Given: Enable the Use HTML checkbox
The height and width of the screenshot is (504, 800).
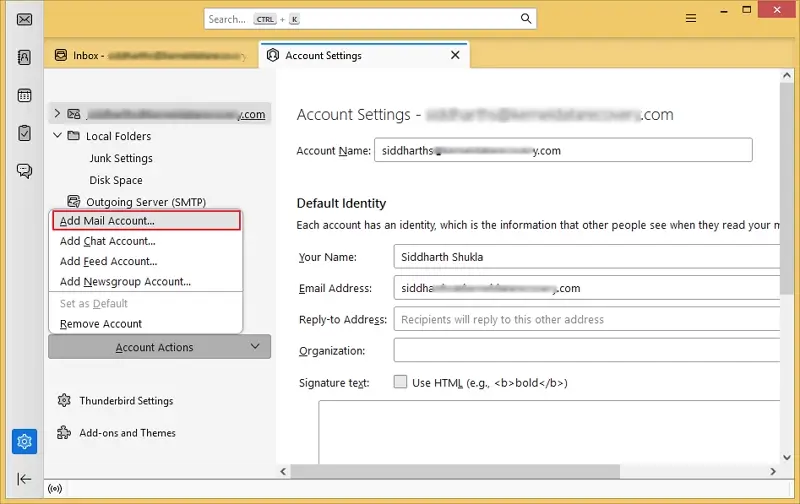Looking at the screenshot, I should [401, 382].
